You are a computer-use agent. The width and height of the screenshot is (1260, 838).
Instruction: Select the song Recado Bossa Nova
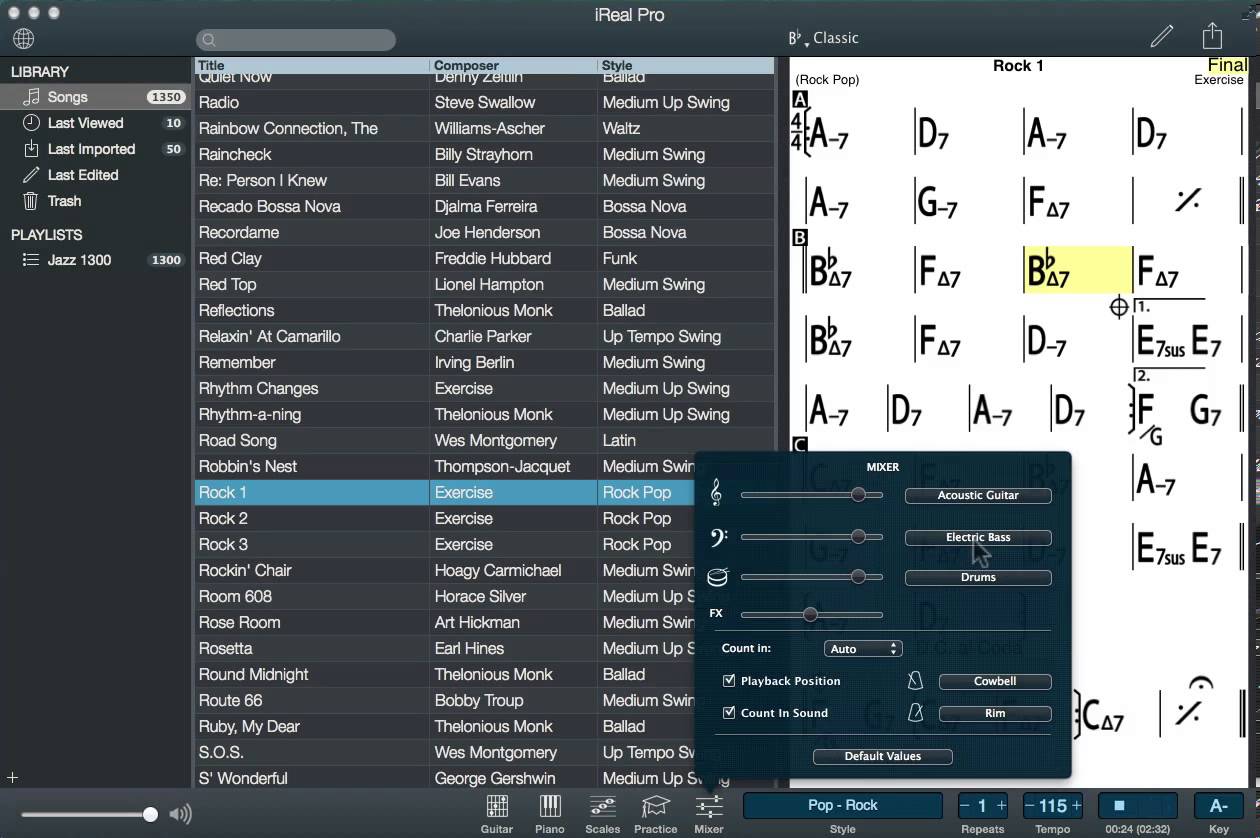click(485, 206)
